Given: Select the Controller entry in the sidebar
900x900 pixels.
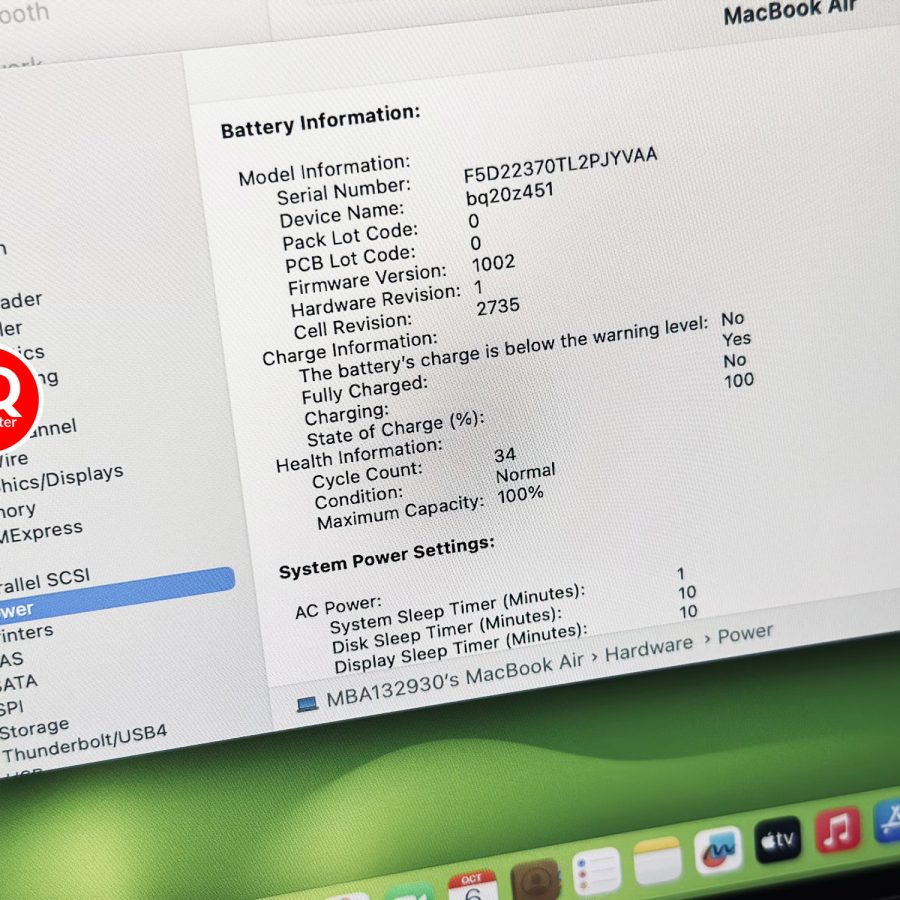Looking at the screenshot, I should point(11,328).
